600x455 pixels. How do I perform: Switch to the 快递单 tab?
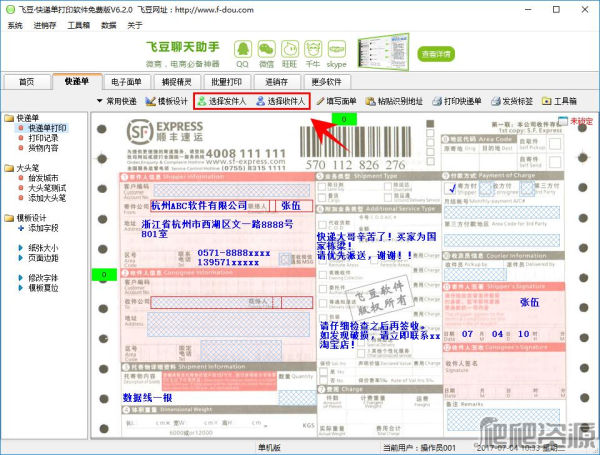tap(77, 81)
